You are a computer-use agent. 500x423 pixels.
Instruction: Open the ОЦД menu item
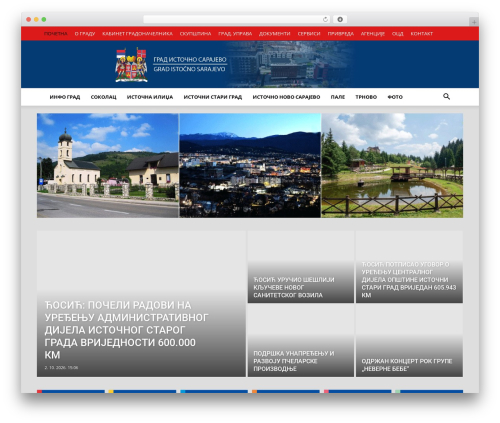(398, 34)
